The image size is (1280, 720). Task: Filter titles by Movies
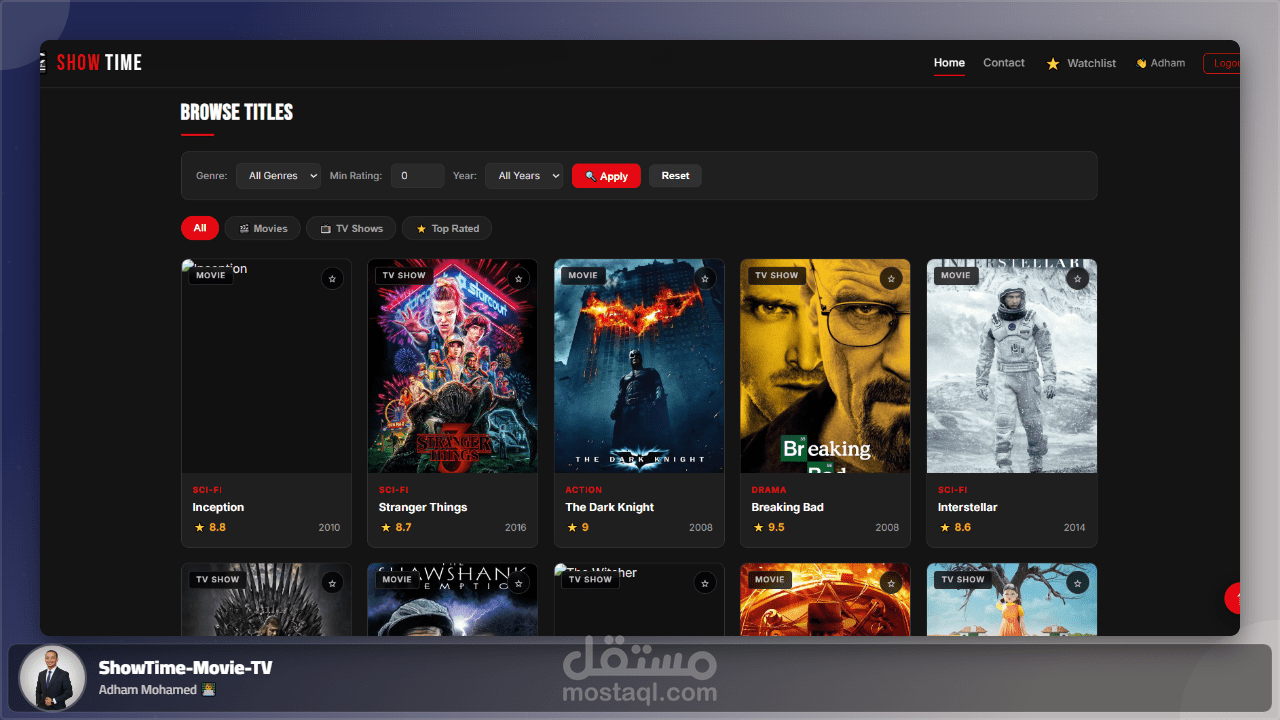coord(262,228)
